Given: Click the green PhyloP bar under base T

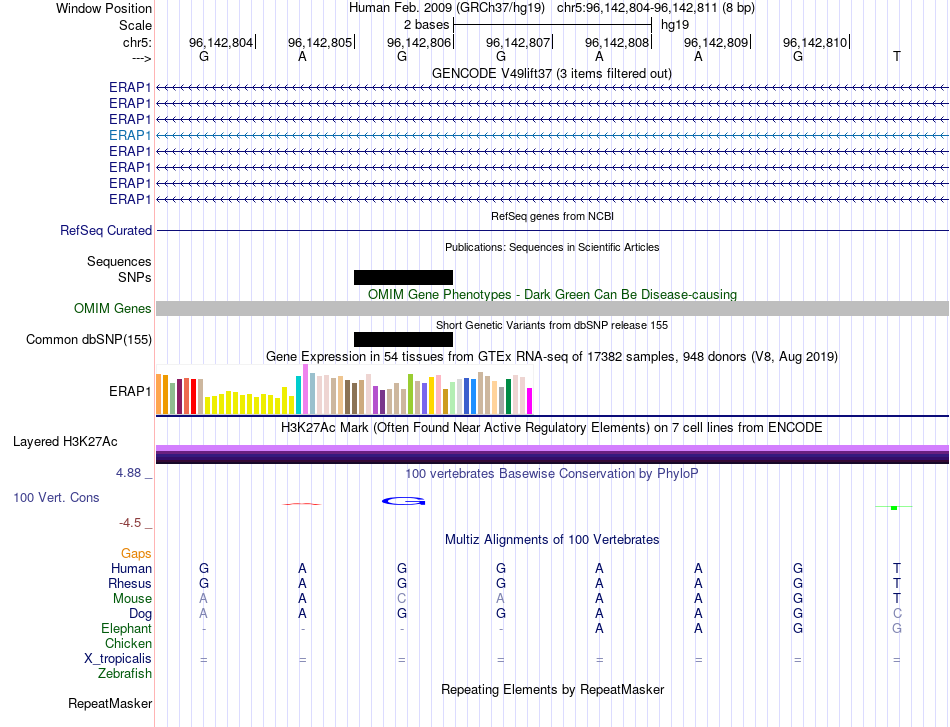Looking at the screenshot, I should [894, 507].
